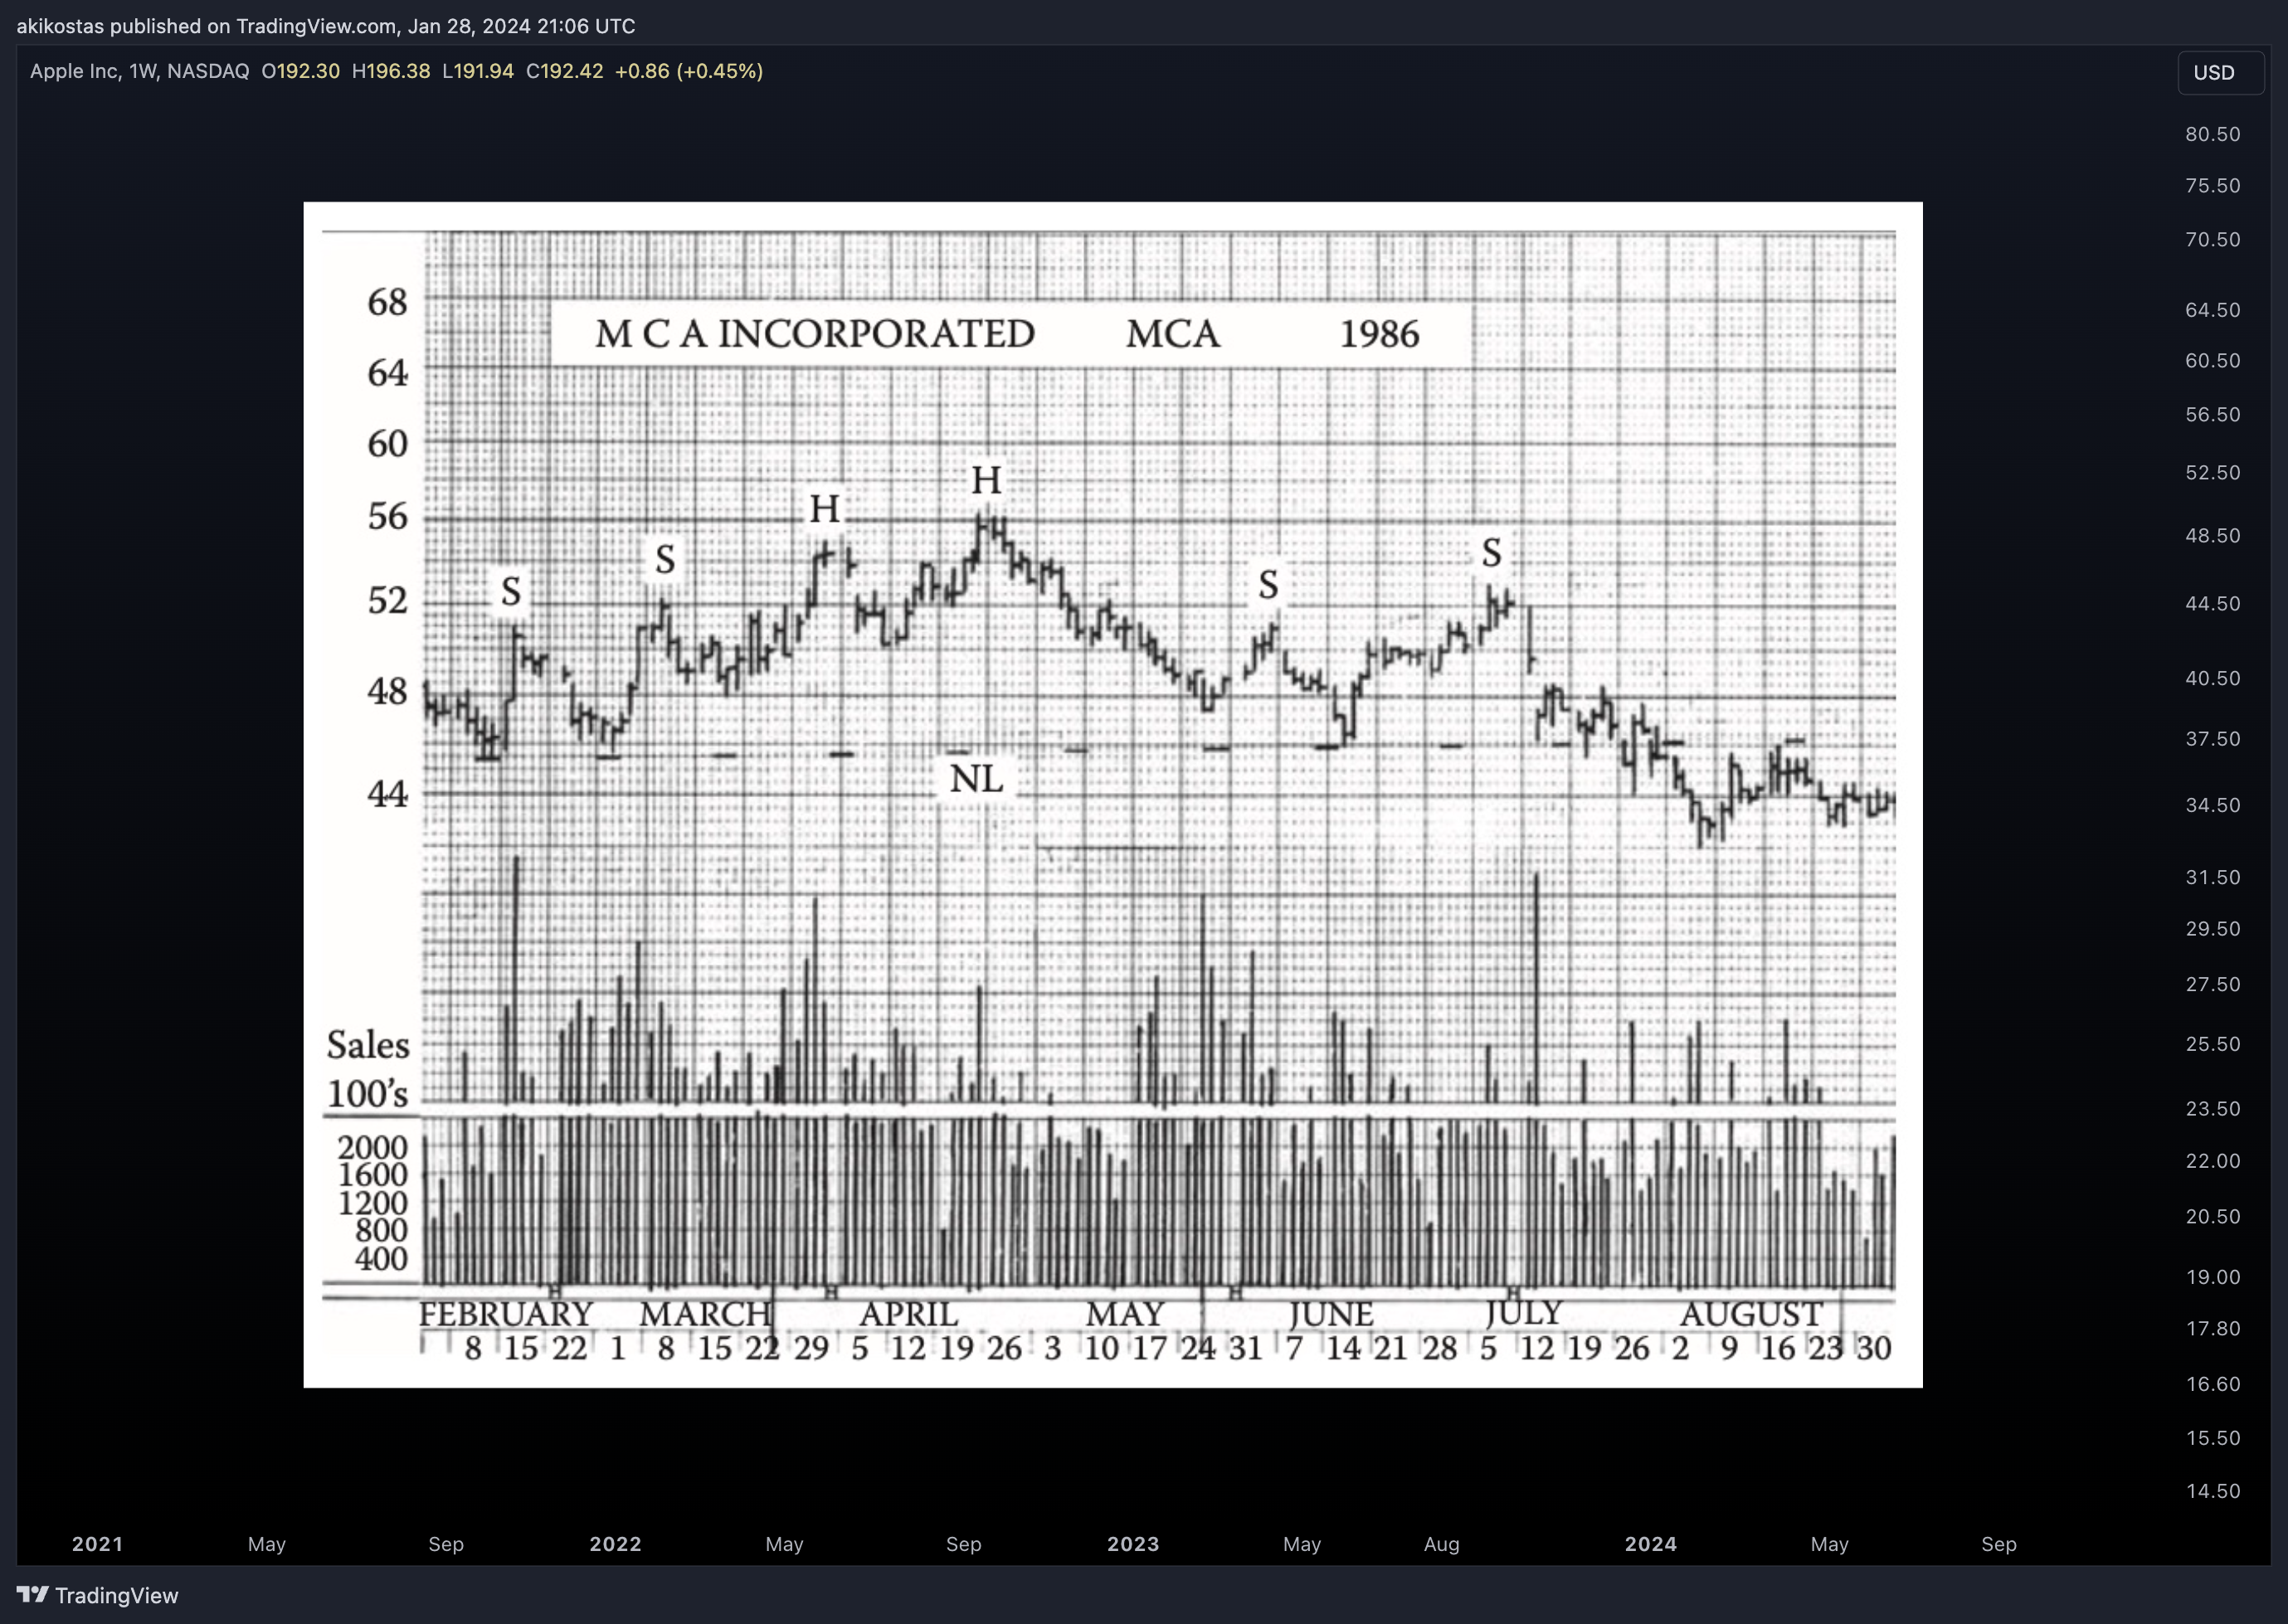The image size is (2288, 1624).
Task: Click the 19.00 price axis label
Action: point(2212,1277)
